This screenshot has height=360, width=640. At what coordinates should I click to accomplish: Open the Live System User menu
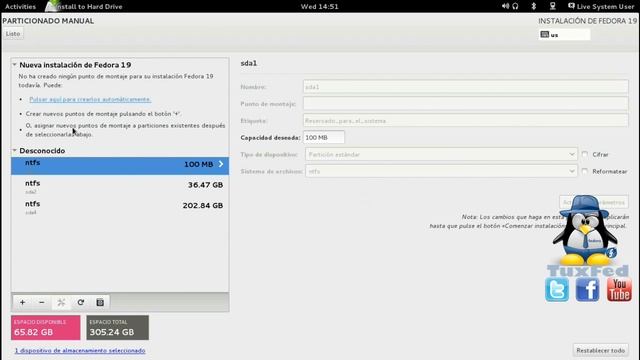[x=601, y=7]
